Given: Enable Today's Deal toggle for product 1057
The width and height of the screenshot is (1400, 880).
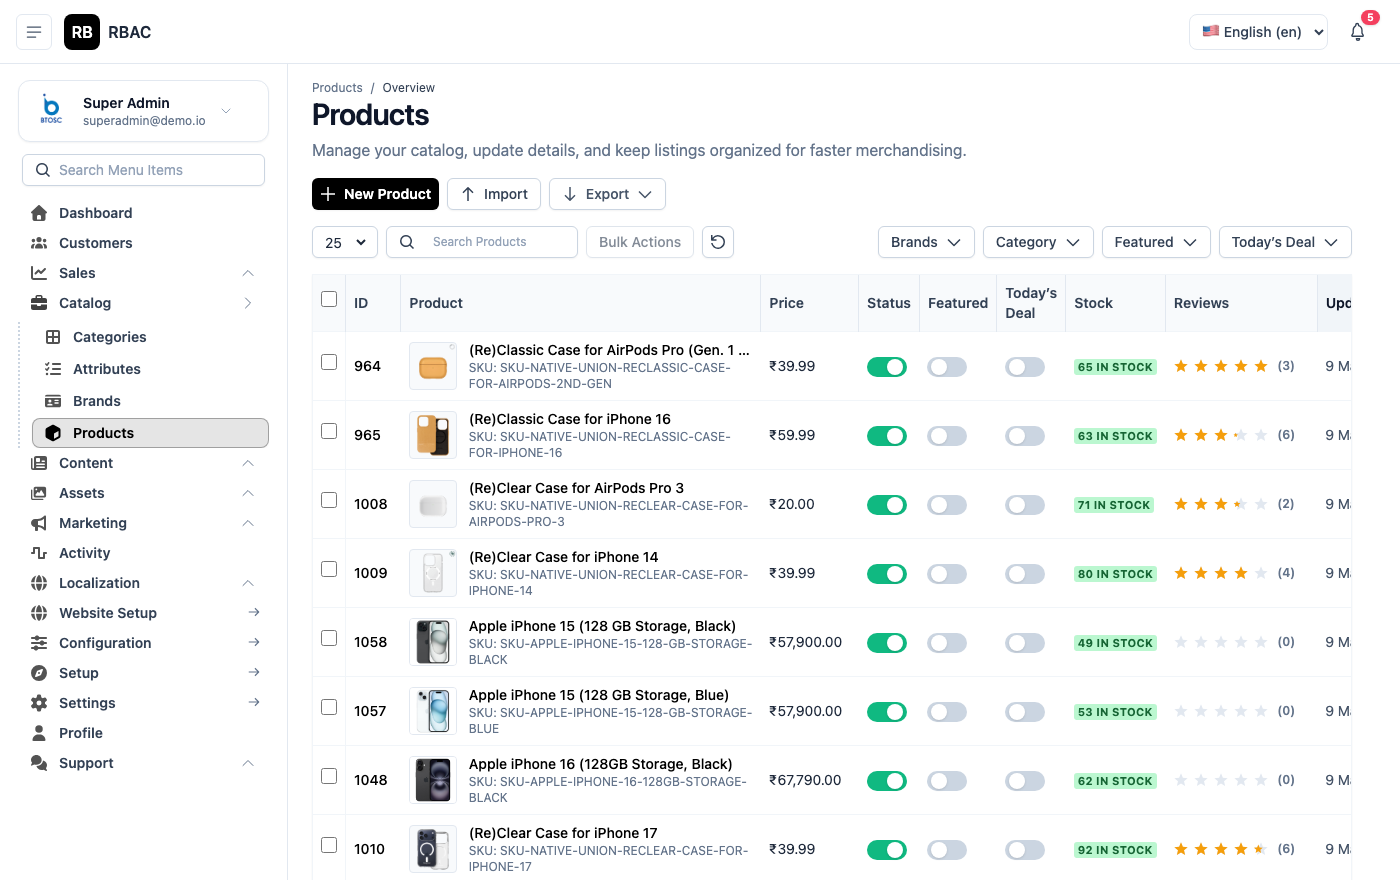Looking at the screenshot, I should pos(1025,712).
